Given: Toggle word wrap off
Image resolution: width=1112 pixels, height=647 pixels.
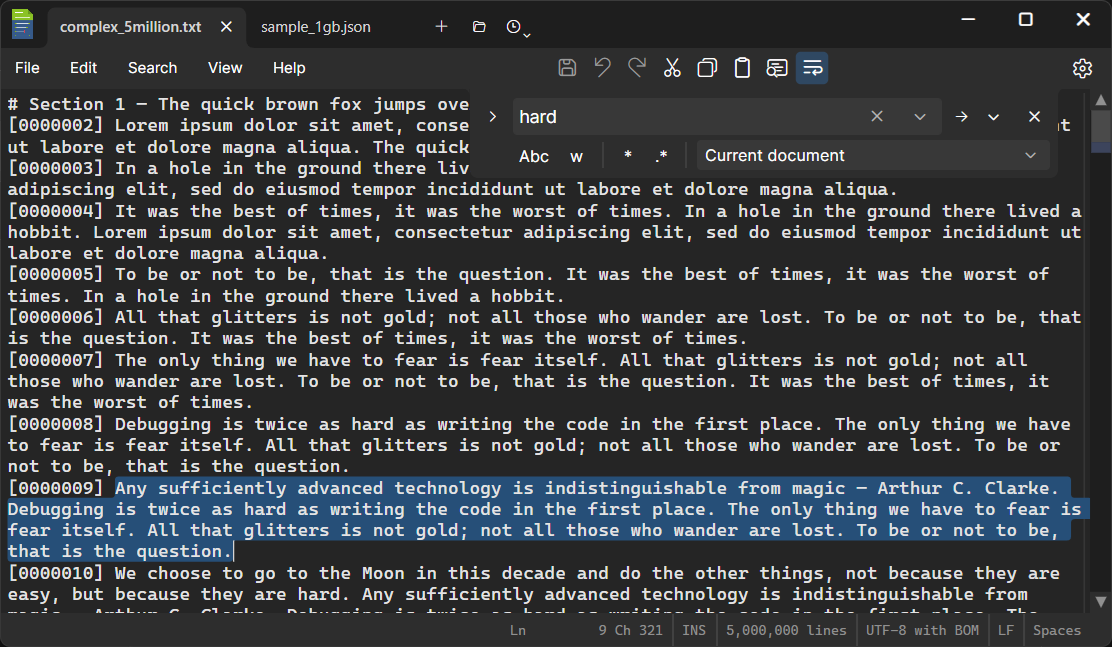Looking at the screenshot, I should (x=812, y=67).
